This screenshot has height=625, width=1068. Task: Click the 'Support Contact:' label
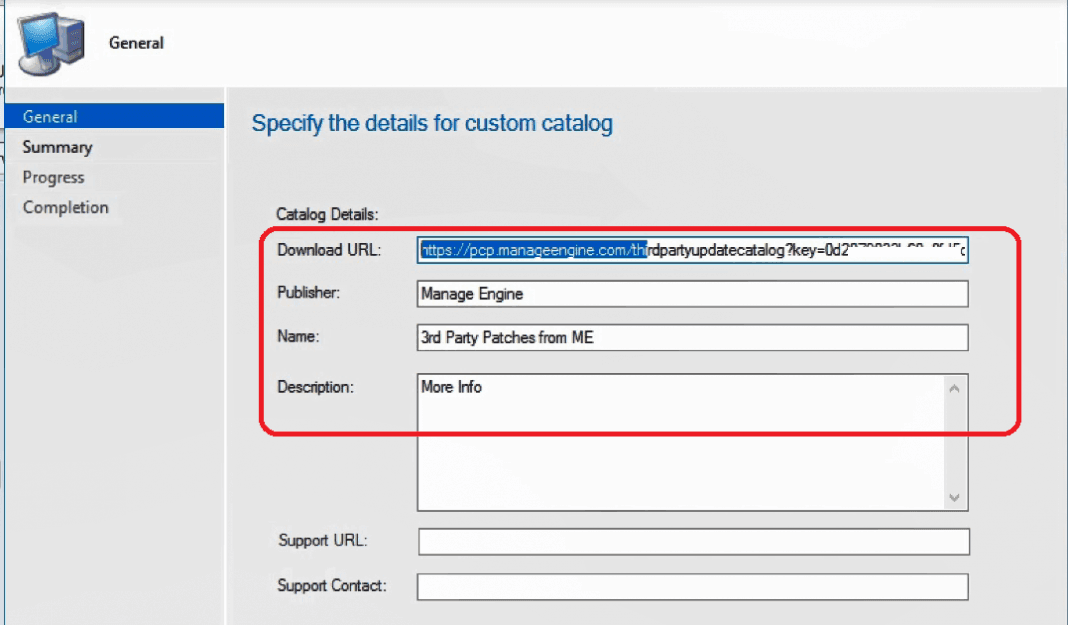click(332, 585)
